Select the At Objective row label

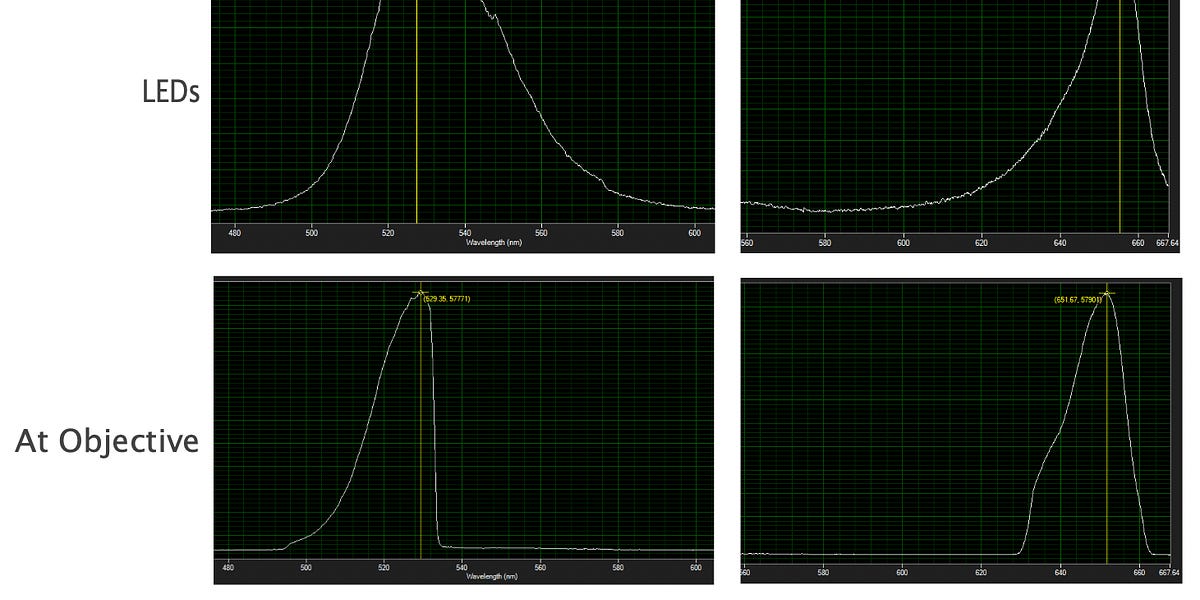(107, 440)
